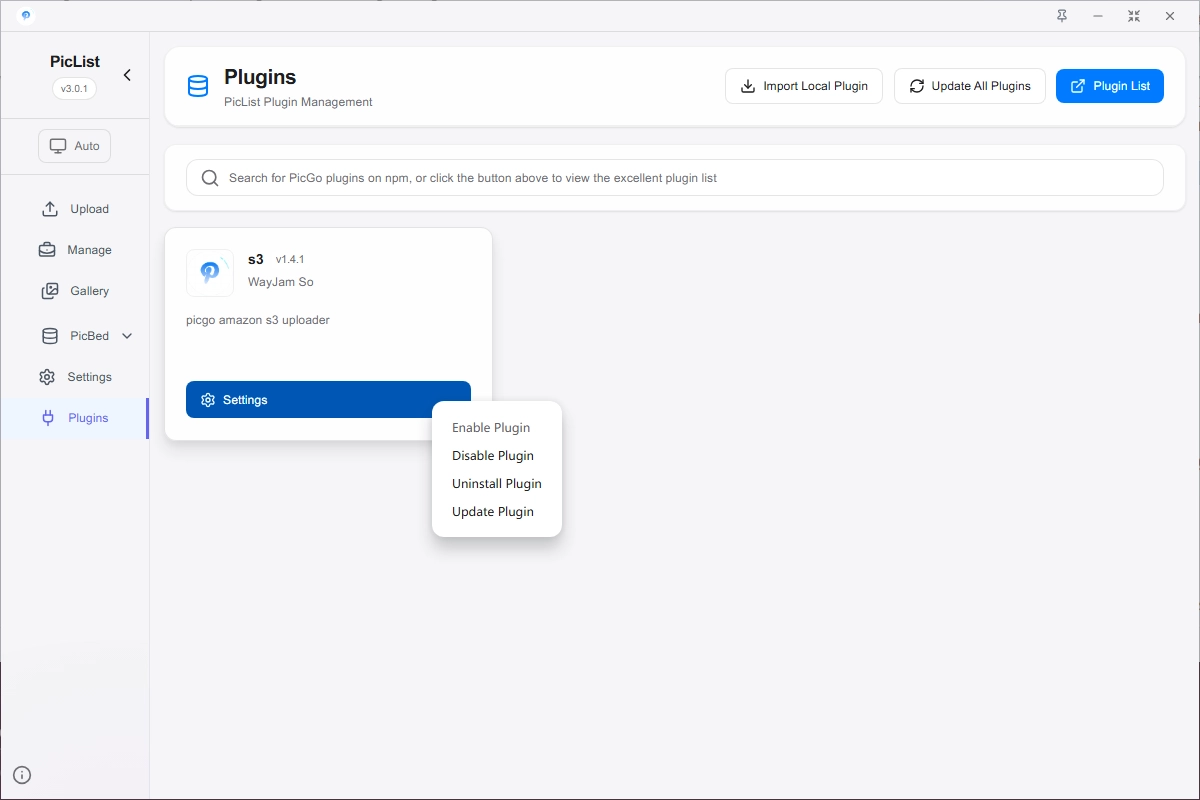Collapse the sidebar with the chevron arrow
1200x800 pixels.
pos(127,75)
